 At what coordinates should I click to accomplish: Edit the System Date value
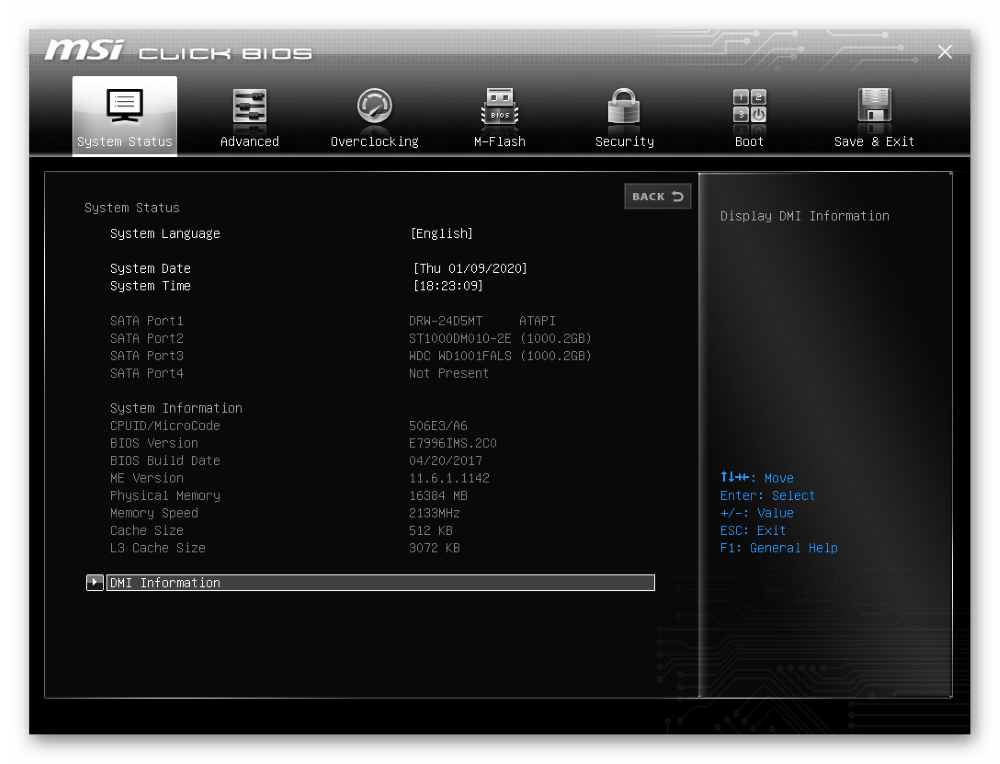(469, 269)
